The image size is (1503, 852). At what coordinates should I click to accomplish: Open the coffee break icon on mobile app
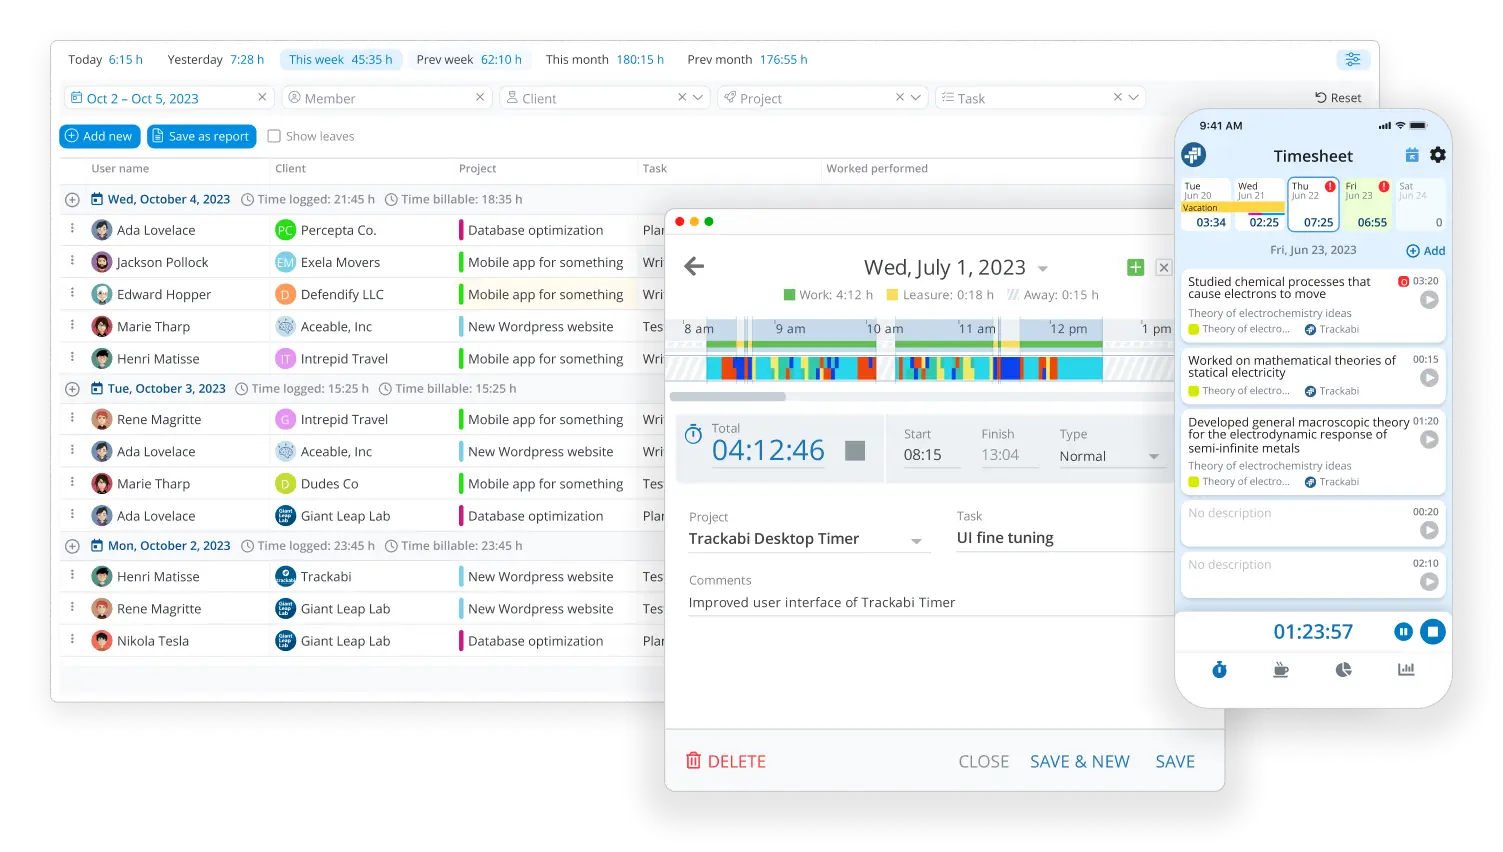pos(1281,670)
